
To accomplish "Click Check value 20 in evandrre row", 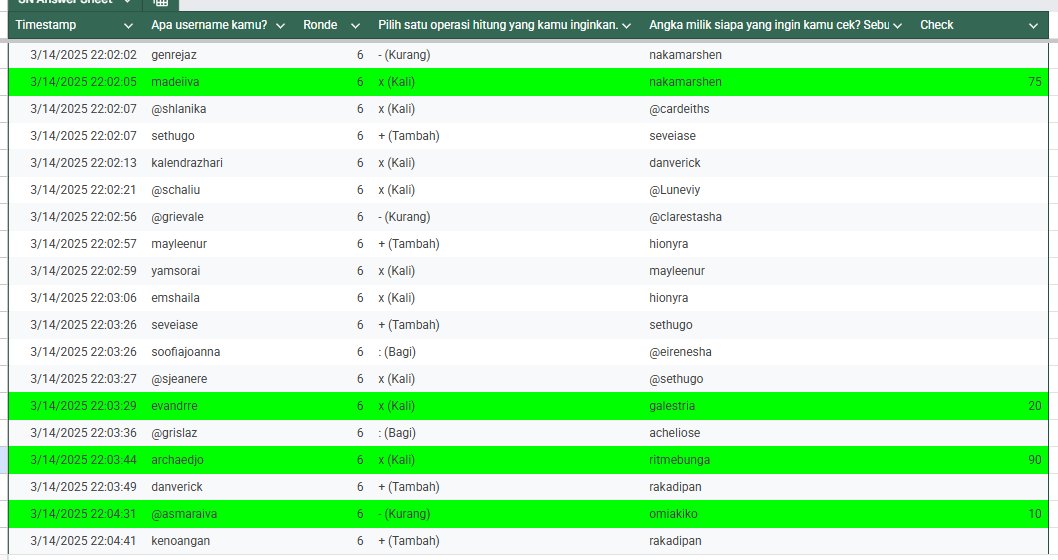I will point(1034,405).
